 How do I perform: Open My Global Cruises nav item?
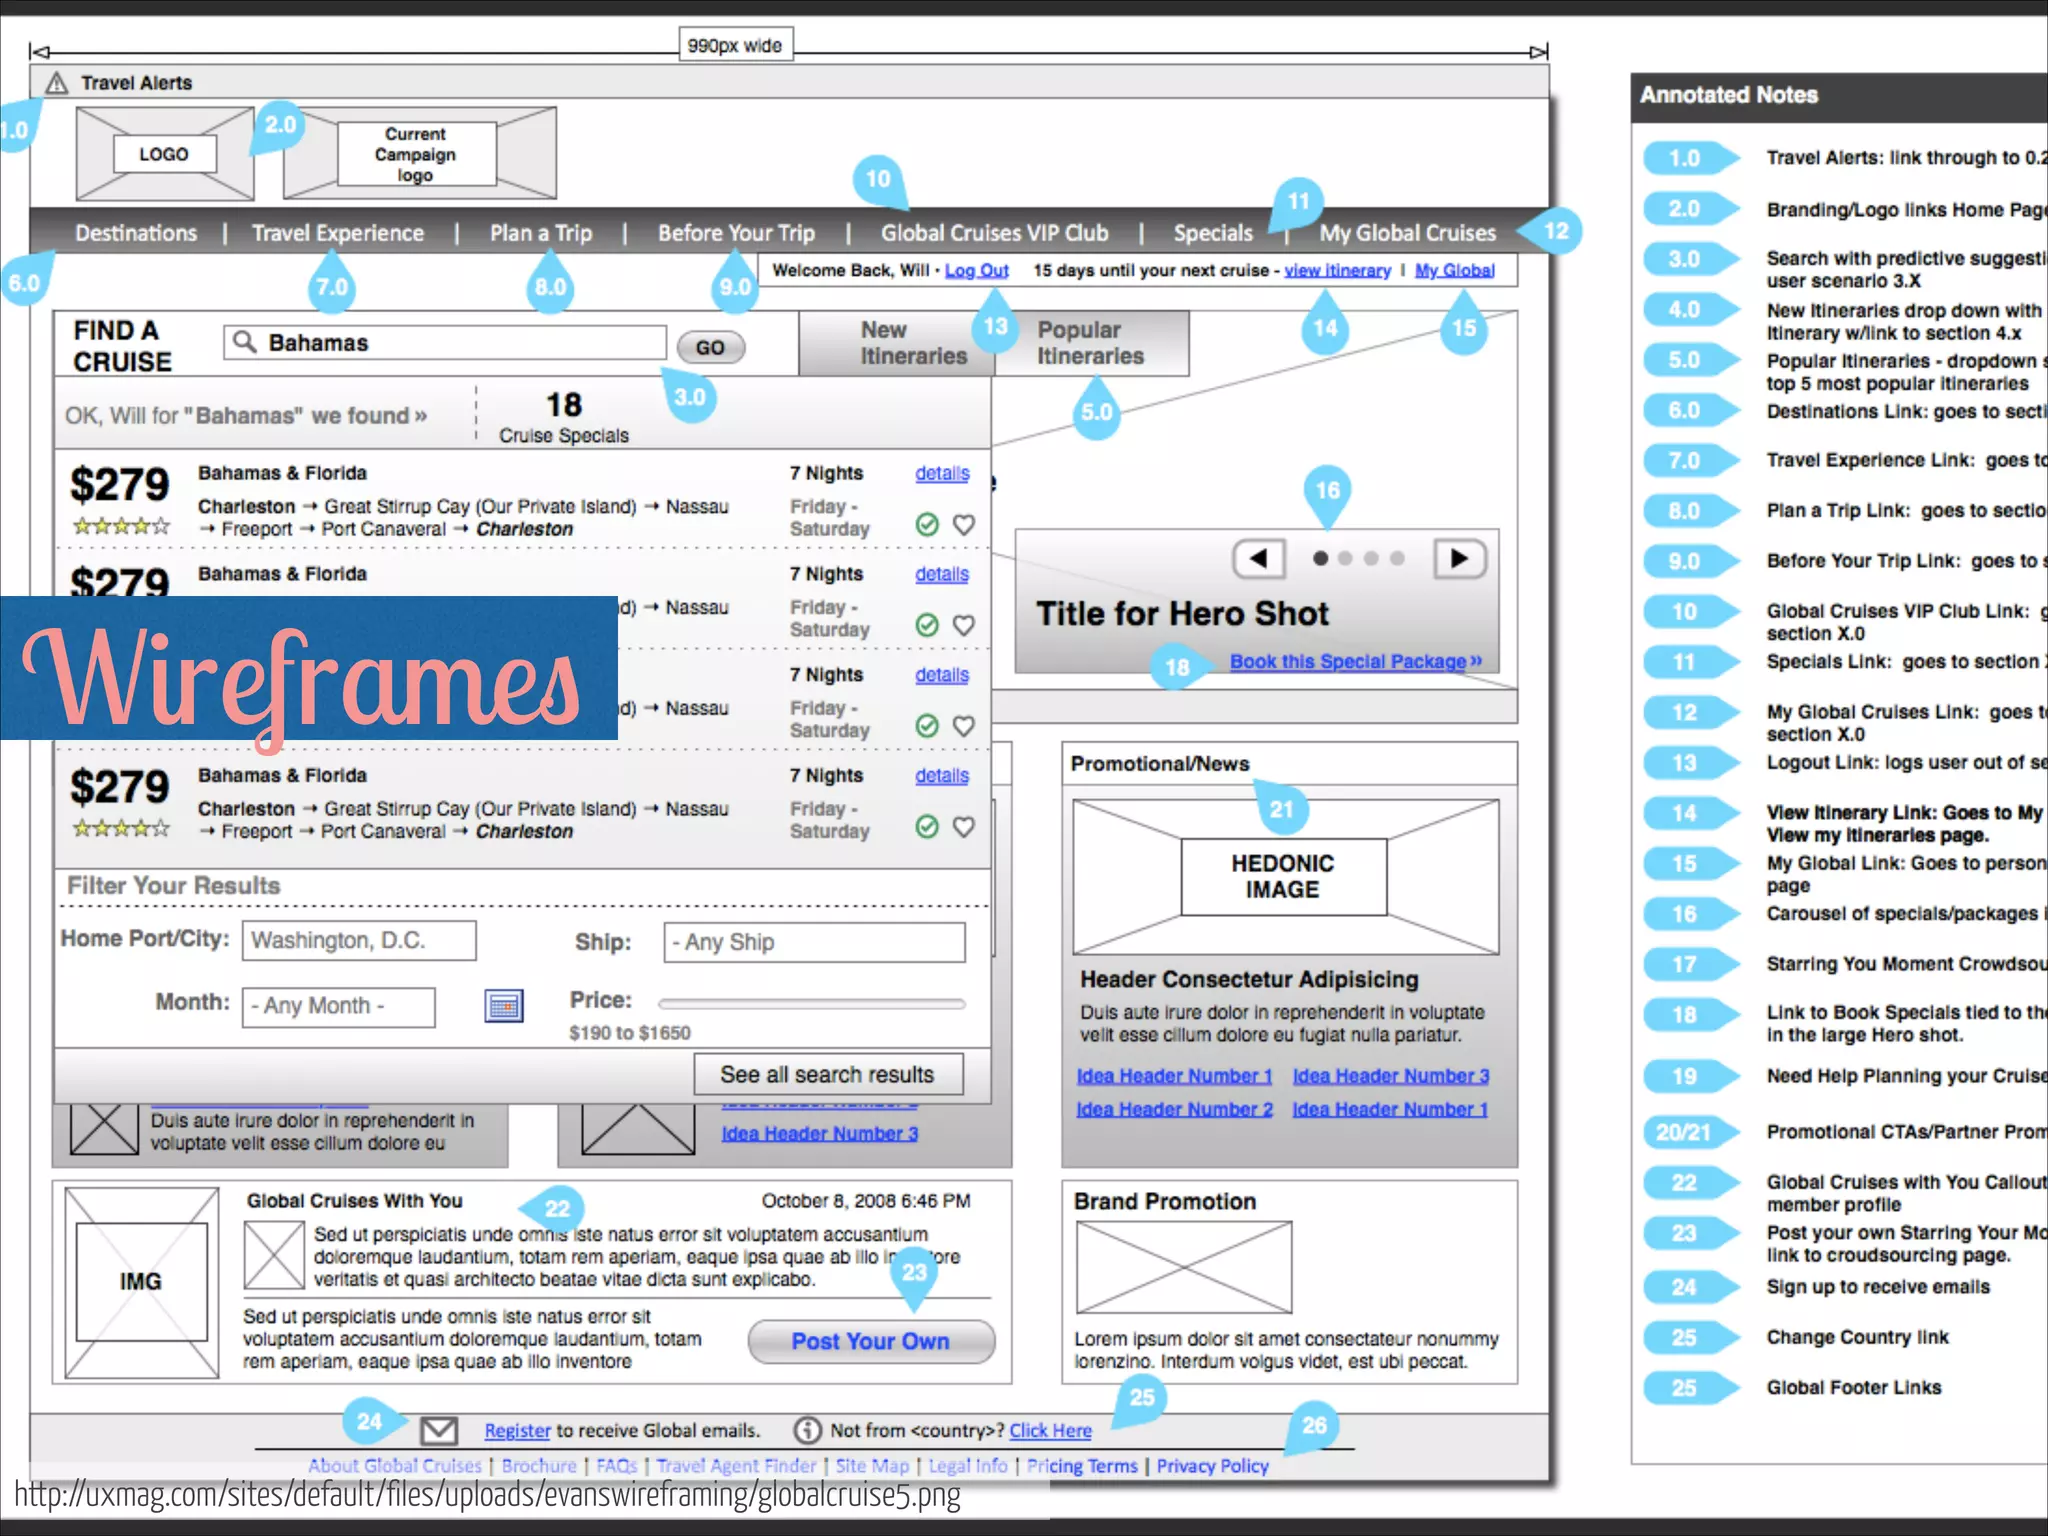1408,233
